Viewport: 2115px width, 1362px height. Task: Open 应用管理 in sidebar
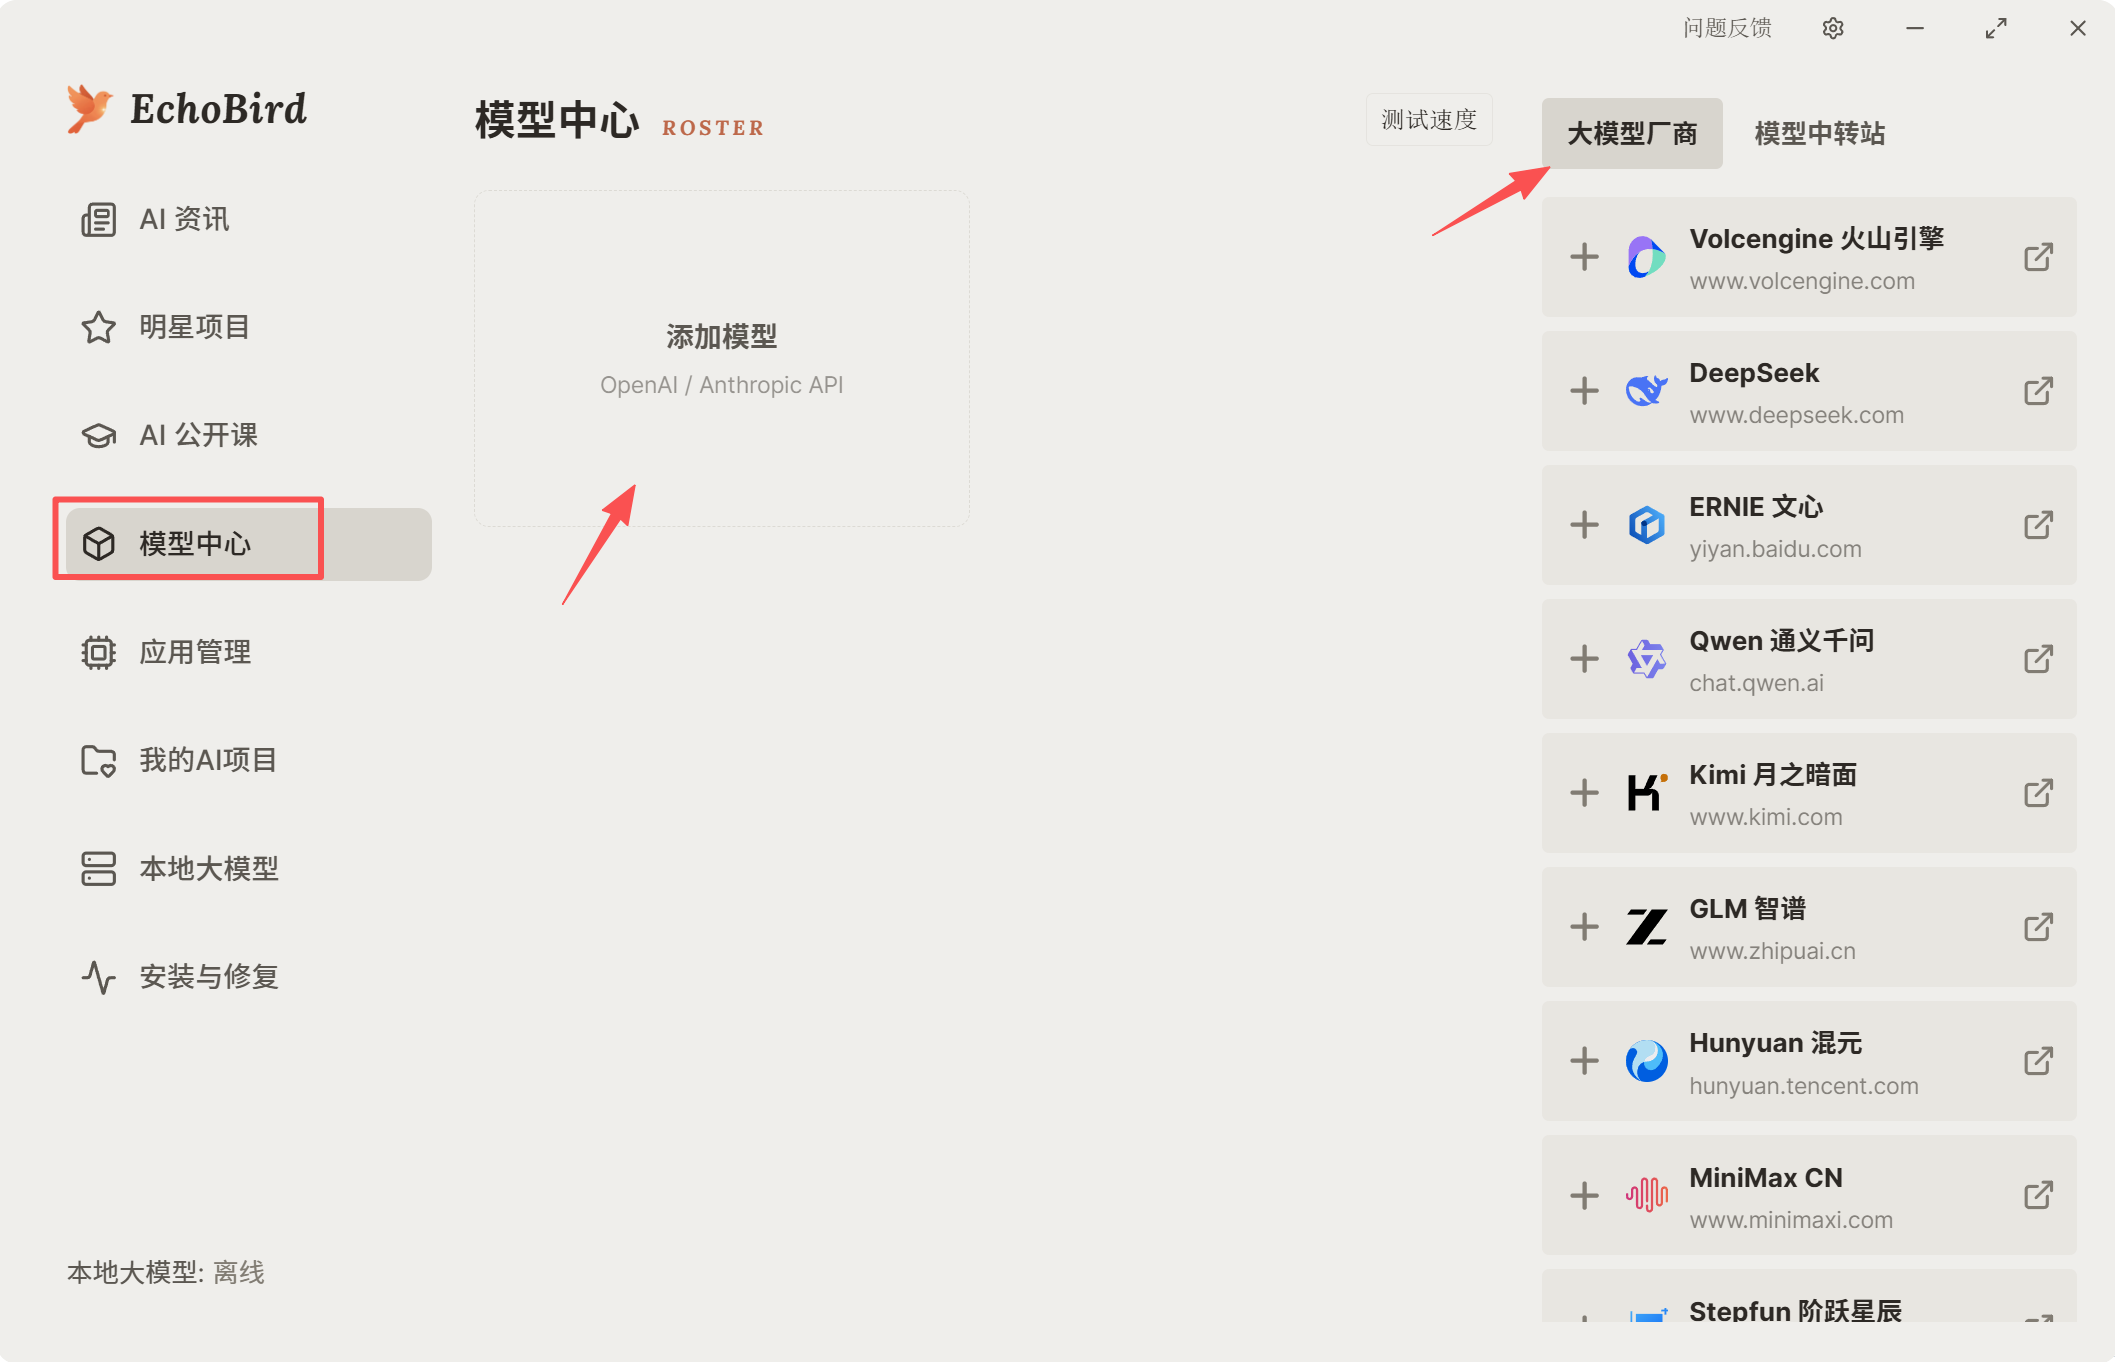[250, 652]
